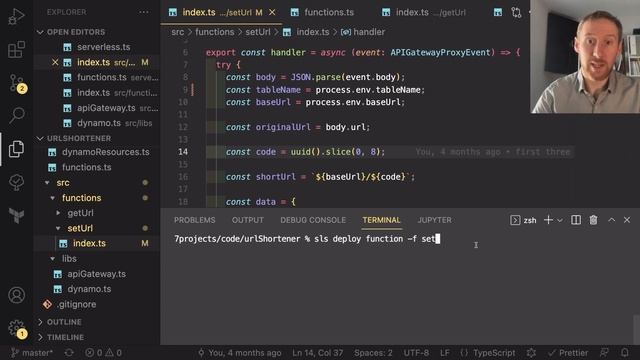Switch to the index.ts getUrl tab
Image resolution: width=640 pixels, height=360 pixels.
click(x=424, y=13)
